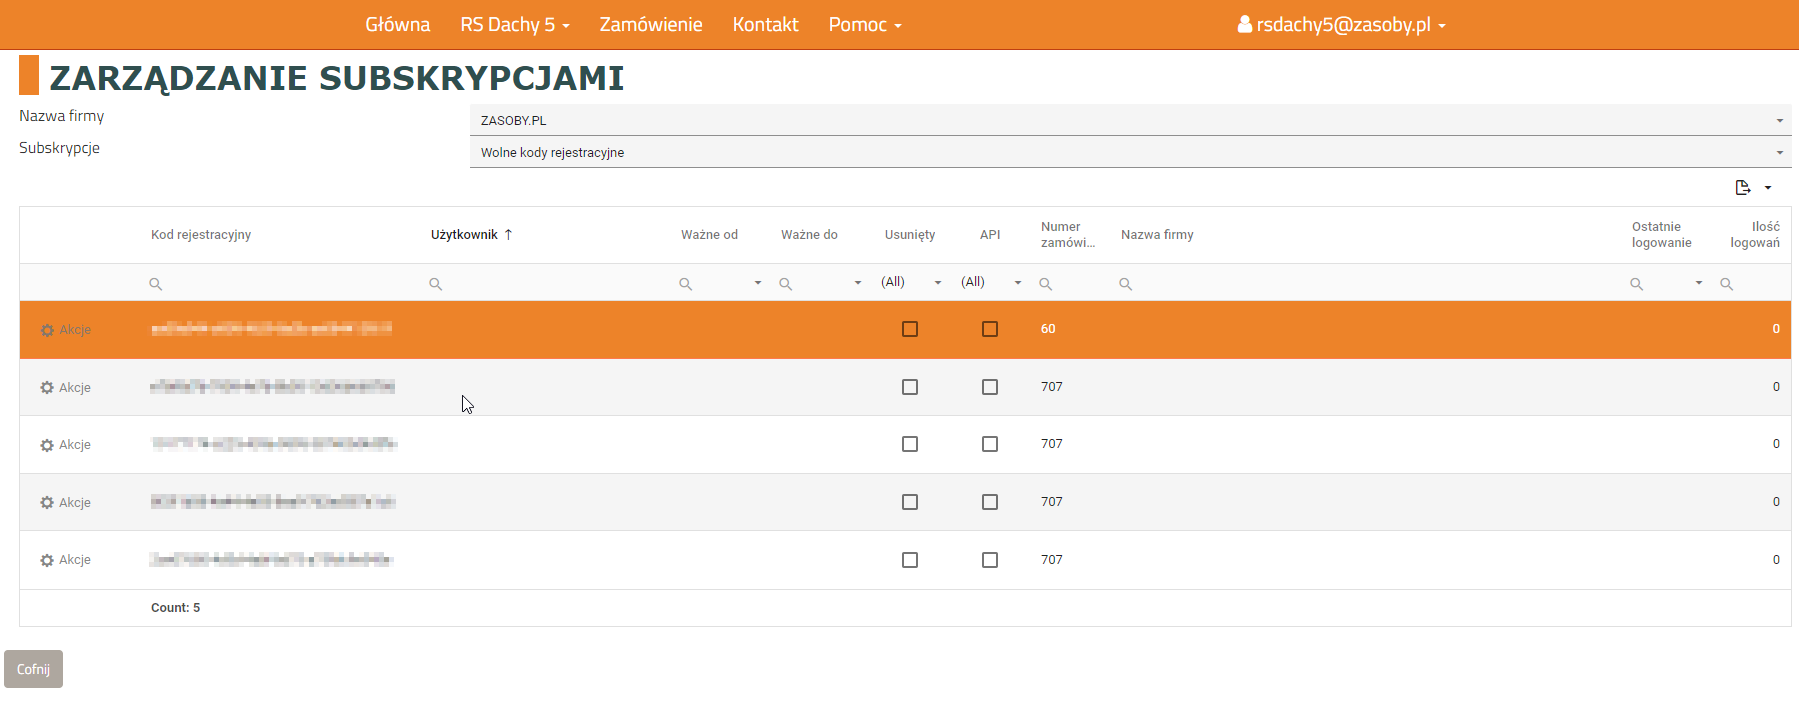1799x707 pixels.
Task: Sort by Użytkownik column header
Action: (464, 235)
